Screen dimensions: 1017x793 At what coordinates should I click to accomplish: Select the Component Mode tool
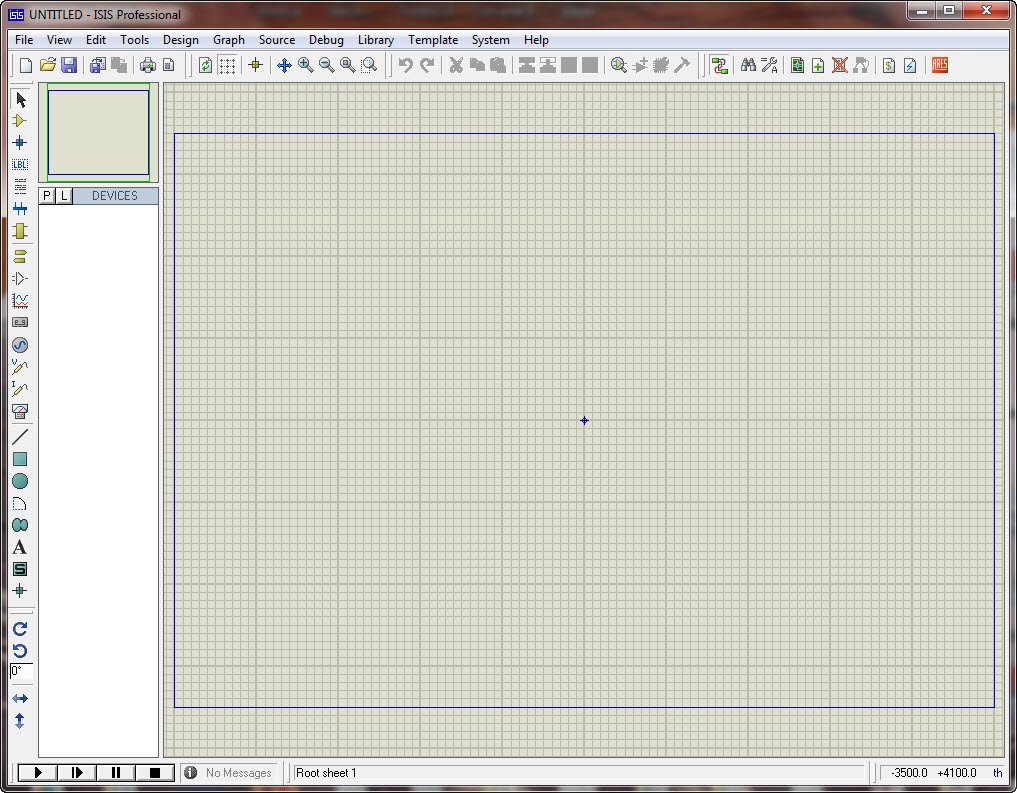point(20,121)
